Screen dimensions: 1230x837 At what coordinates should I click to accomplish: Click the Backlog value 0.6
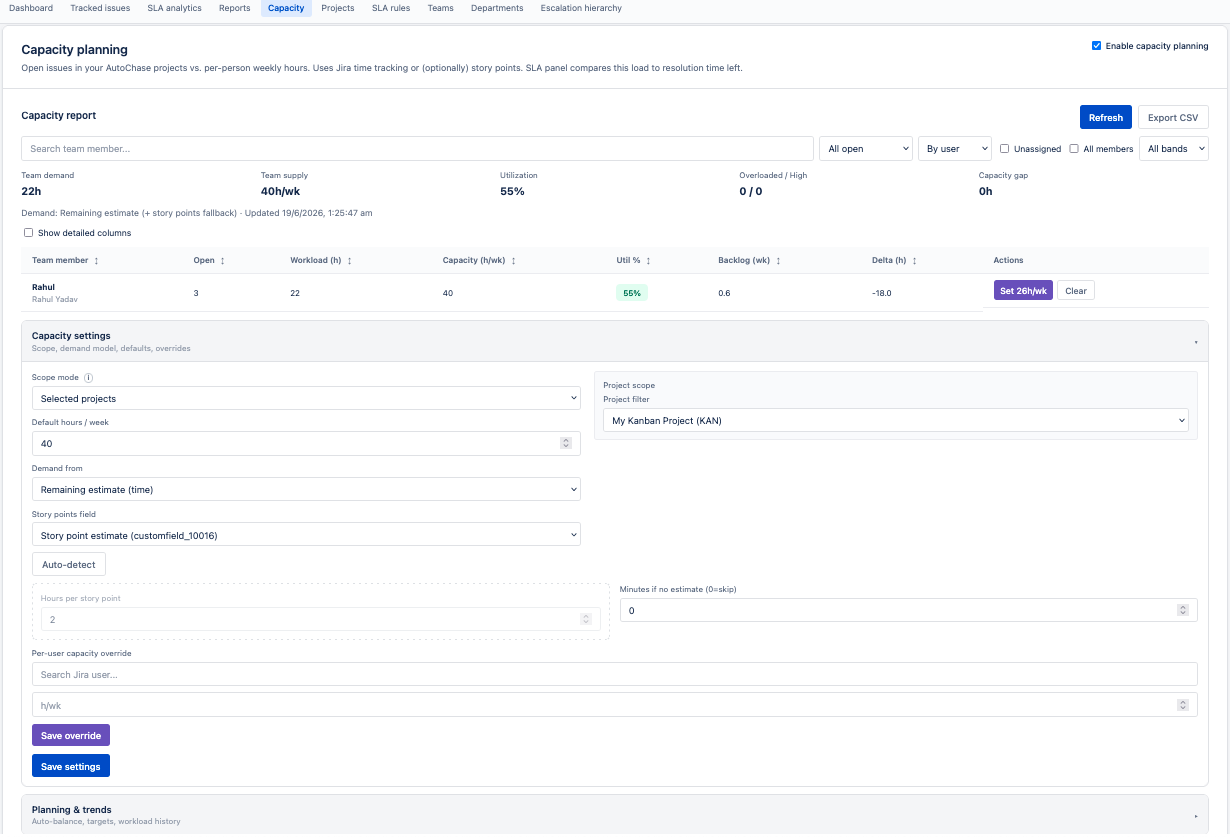724,293
